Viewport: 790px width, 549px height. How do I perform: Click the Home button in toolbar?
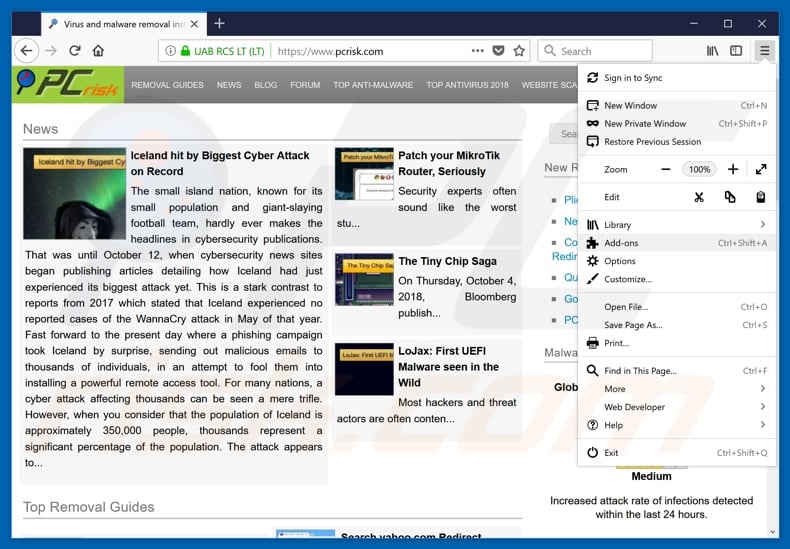(x=98, y=51)
